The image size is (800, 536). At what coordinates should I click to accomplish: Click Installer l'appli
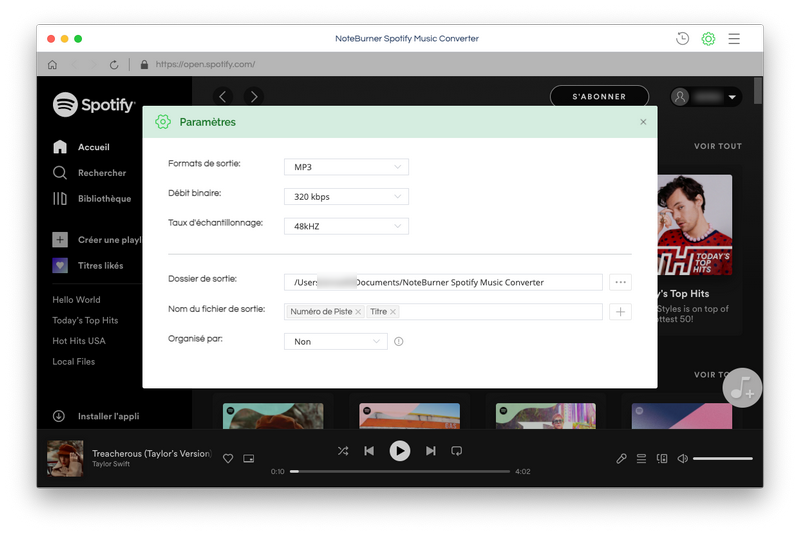96,416
